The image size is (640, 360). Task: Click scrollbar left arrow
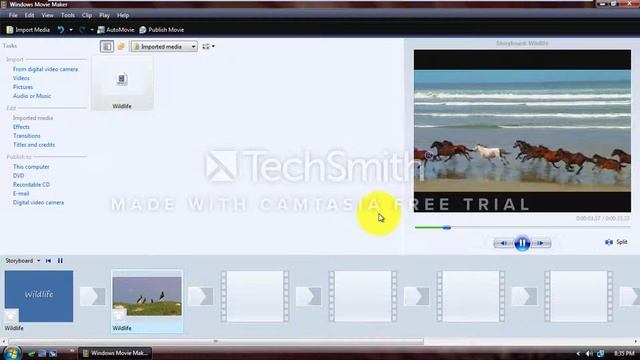[x=4, y=341]
